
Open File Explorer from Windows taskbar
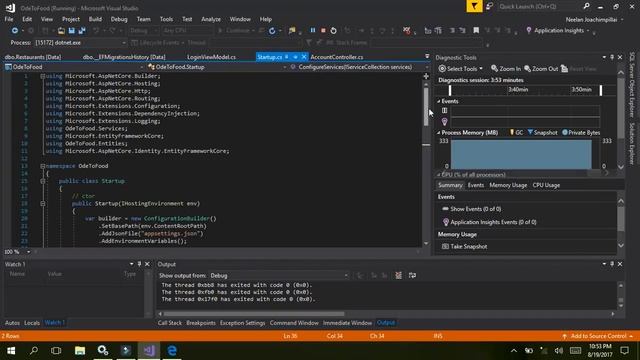(x=80, y=351)
